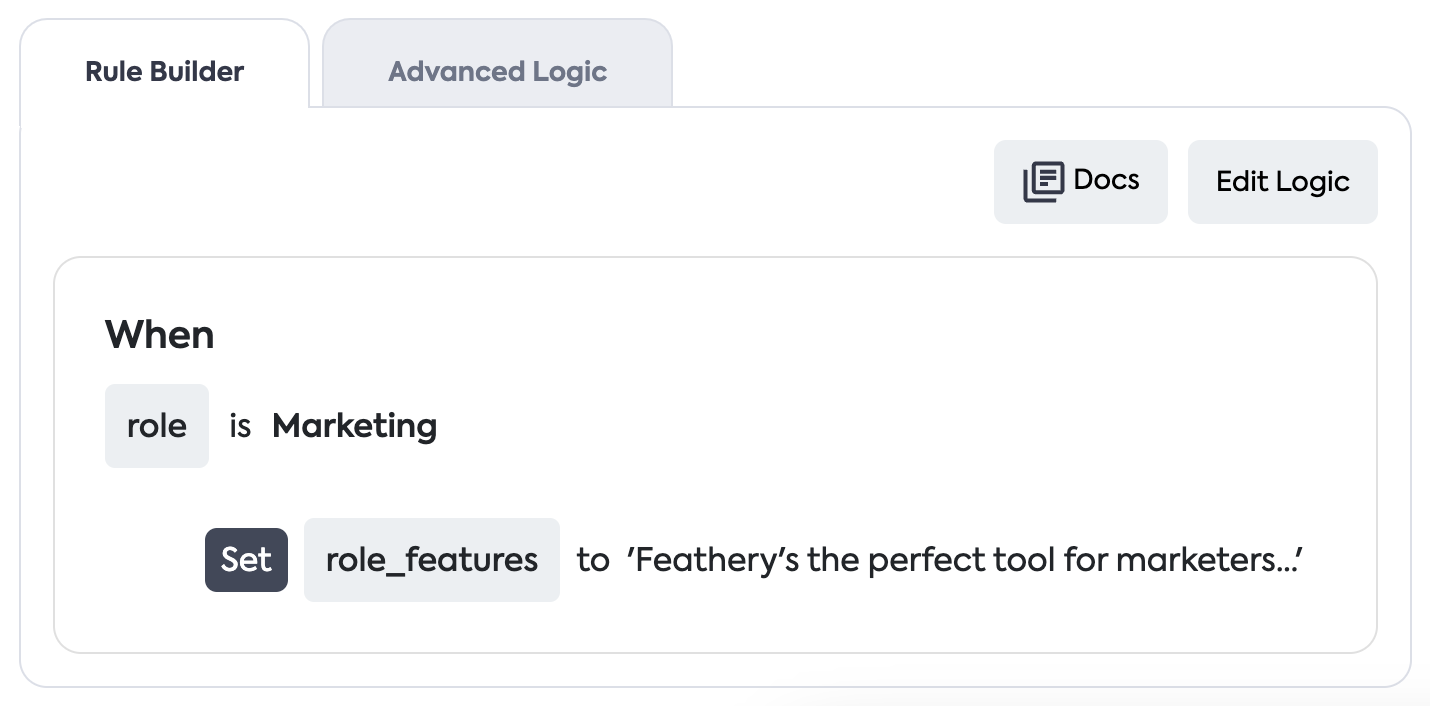Click the role field chip
Image resolution: width=1430 pixels, height=706 pixels.
tap(157, 426)
